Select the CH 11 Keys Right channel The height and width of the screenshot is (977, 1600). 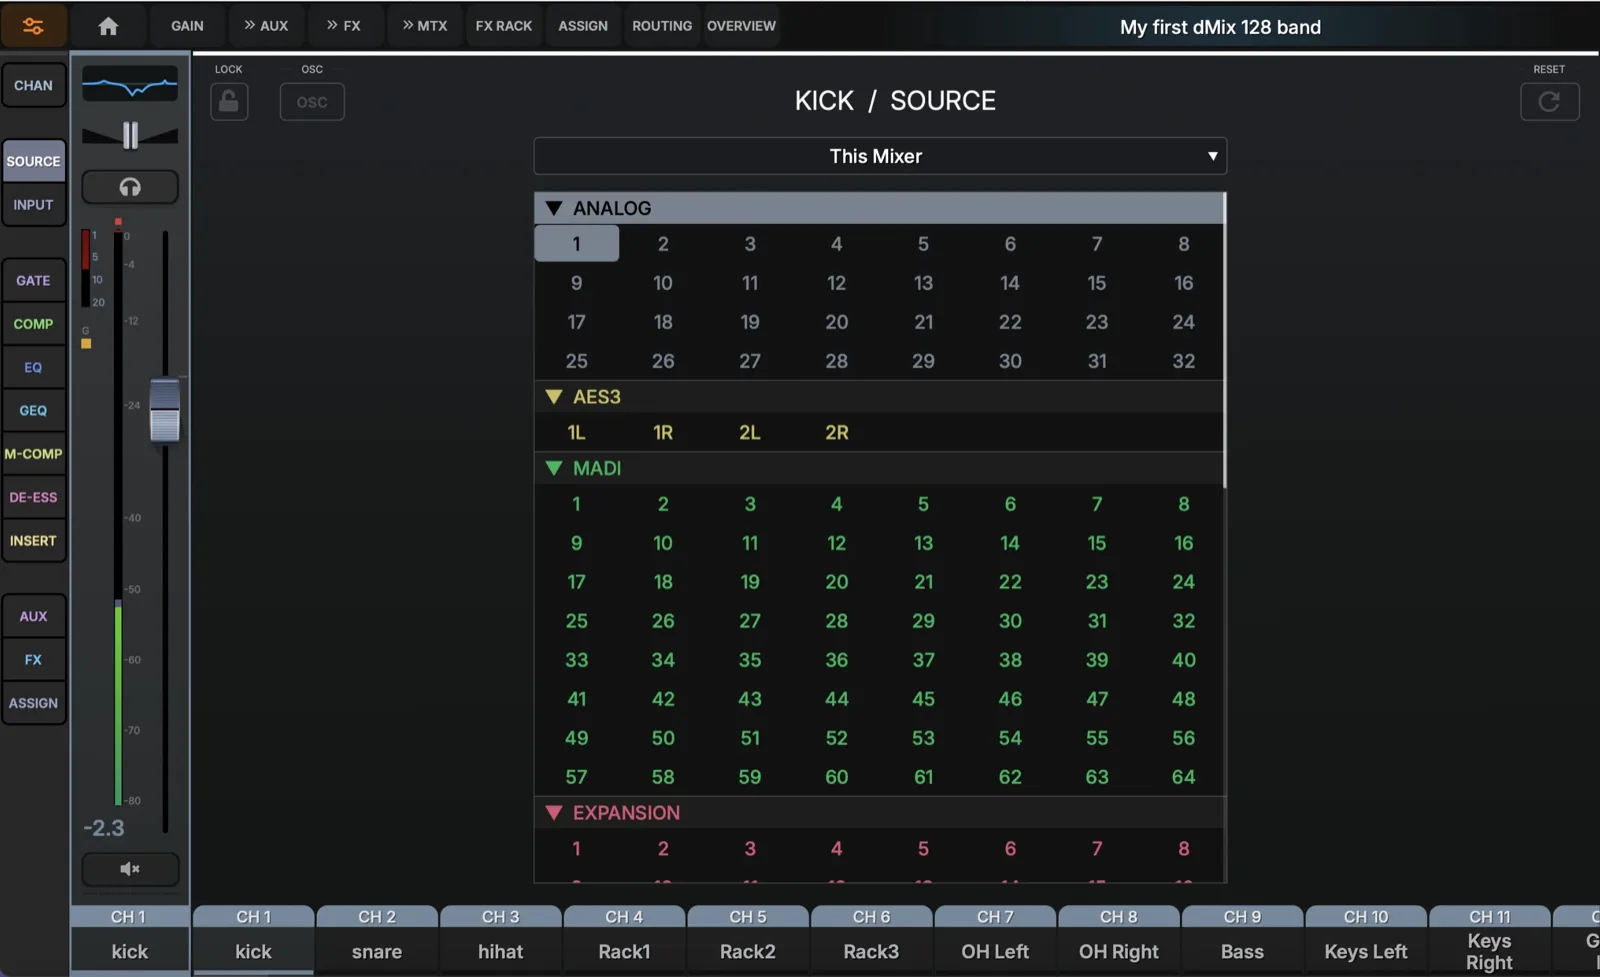1490,940
